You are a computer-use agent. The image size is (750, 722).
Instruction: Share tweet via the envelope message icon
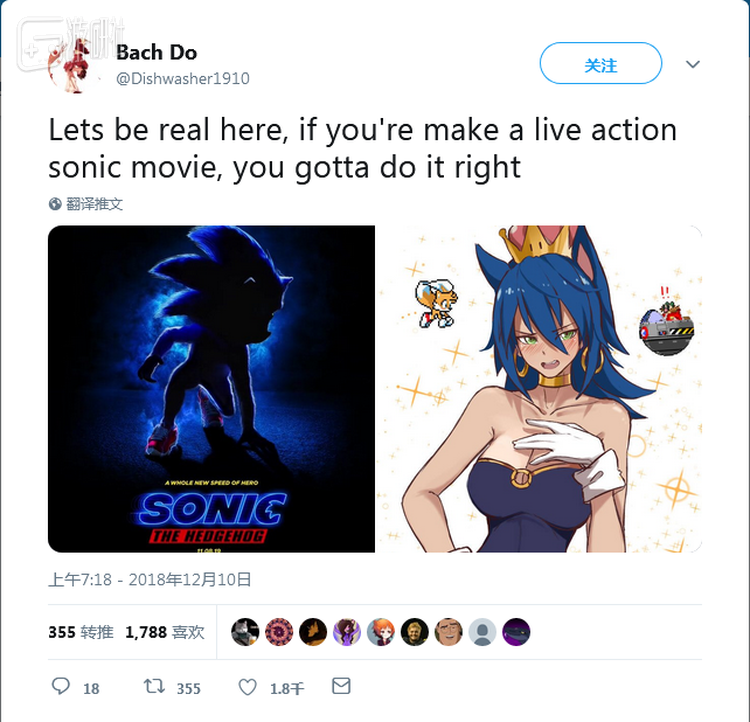[341, 686]
